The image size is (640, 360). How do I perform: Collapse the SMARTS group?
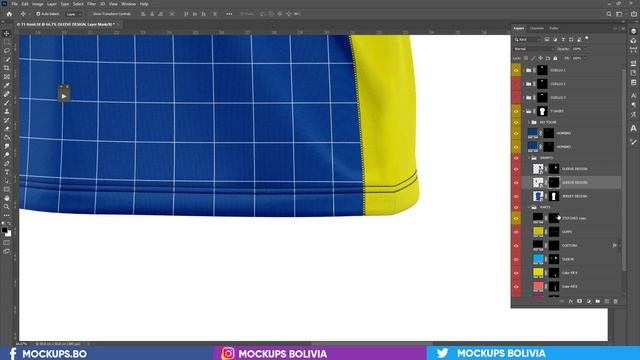(x=529, y=158)
